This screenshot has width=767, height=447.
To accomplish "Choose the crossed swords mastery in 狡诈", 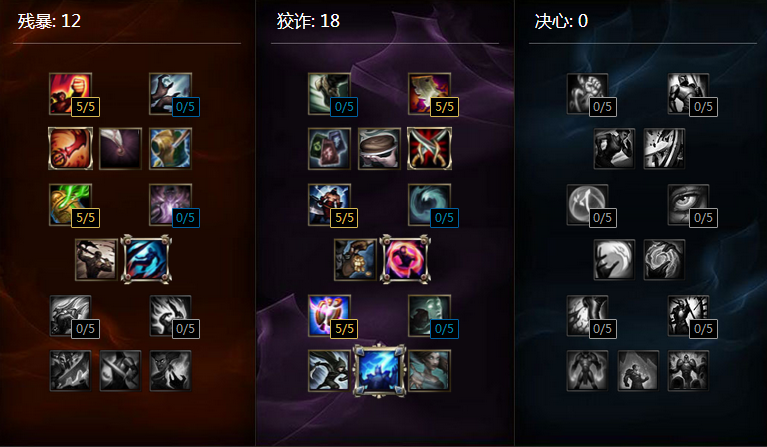I will [429, 149].
